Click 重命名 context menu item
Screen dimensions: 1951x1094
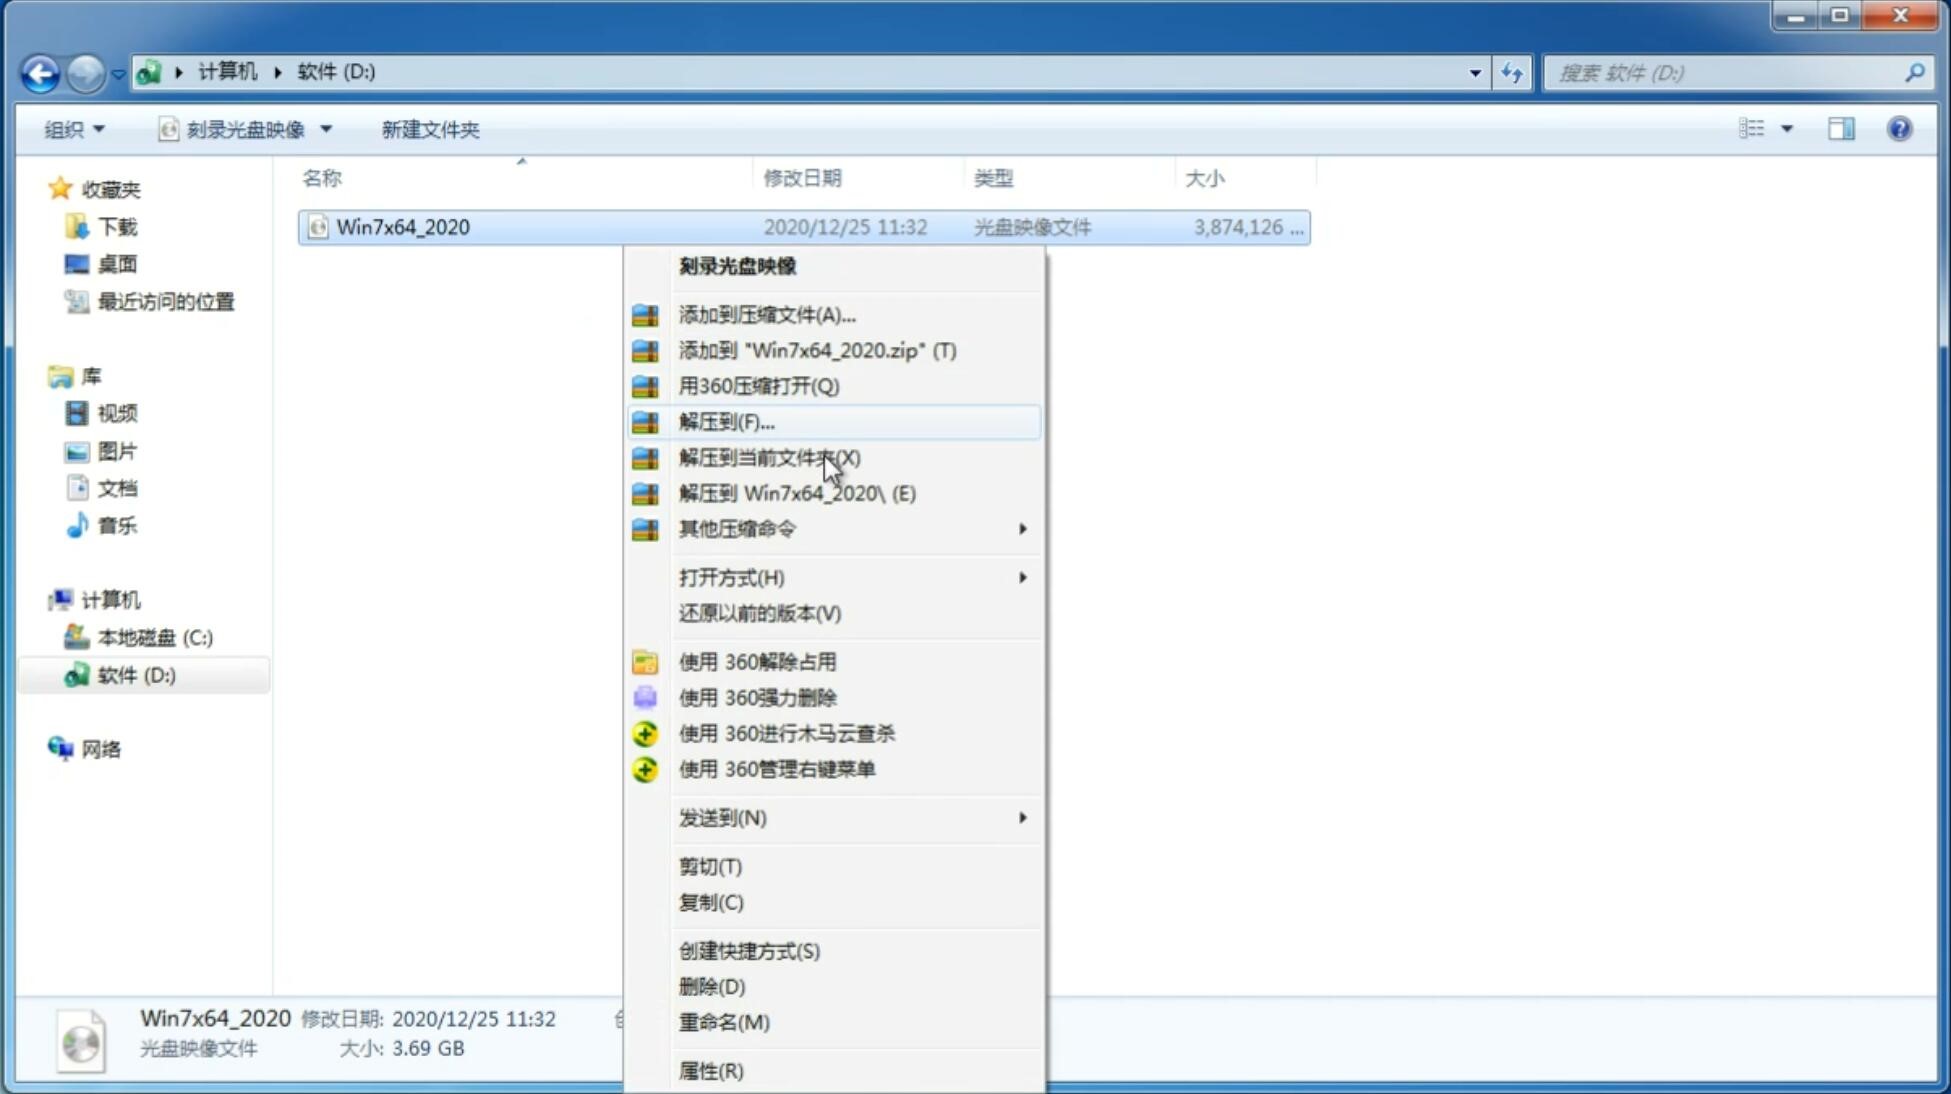coord(725,1022)
